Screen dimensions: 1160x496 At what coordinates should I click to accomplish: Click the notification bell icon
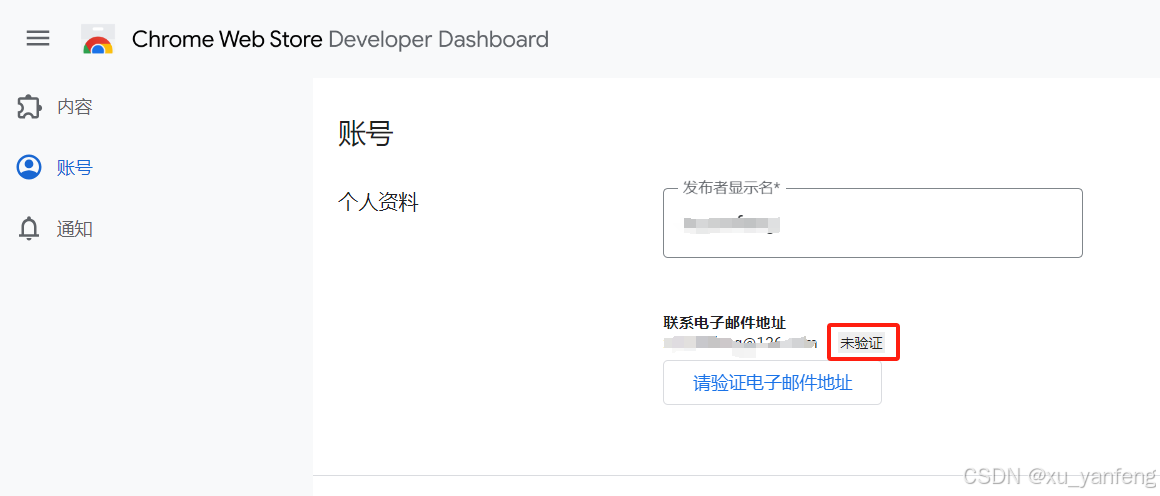[x=29, y=229]
